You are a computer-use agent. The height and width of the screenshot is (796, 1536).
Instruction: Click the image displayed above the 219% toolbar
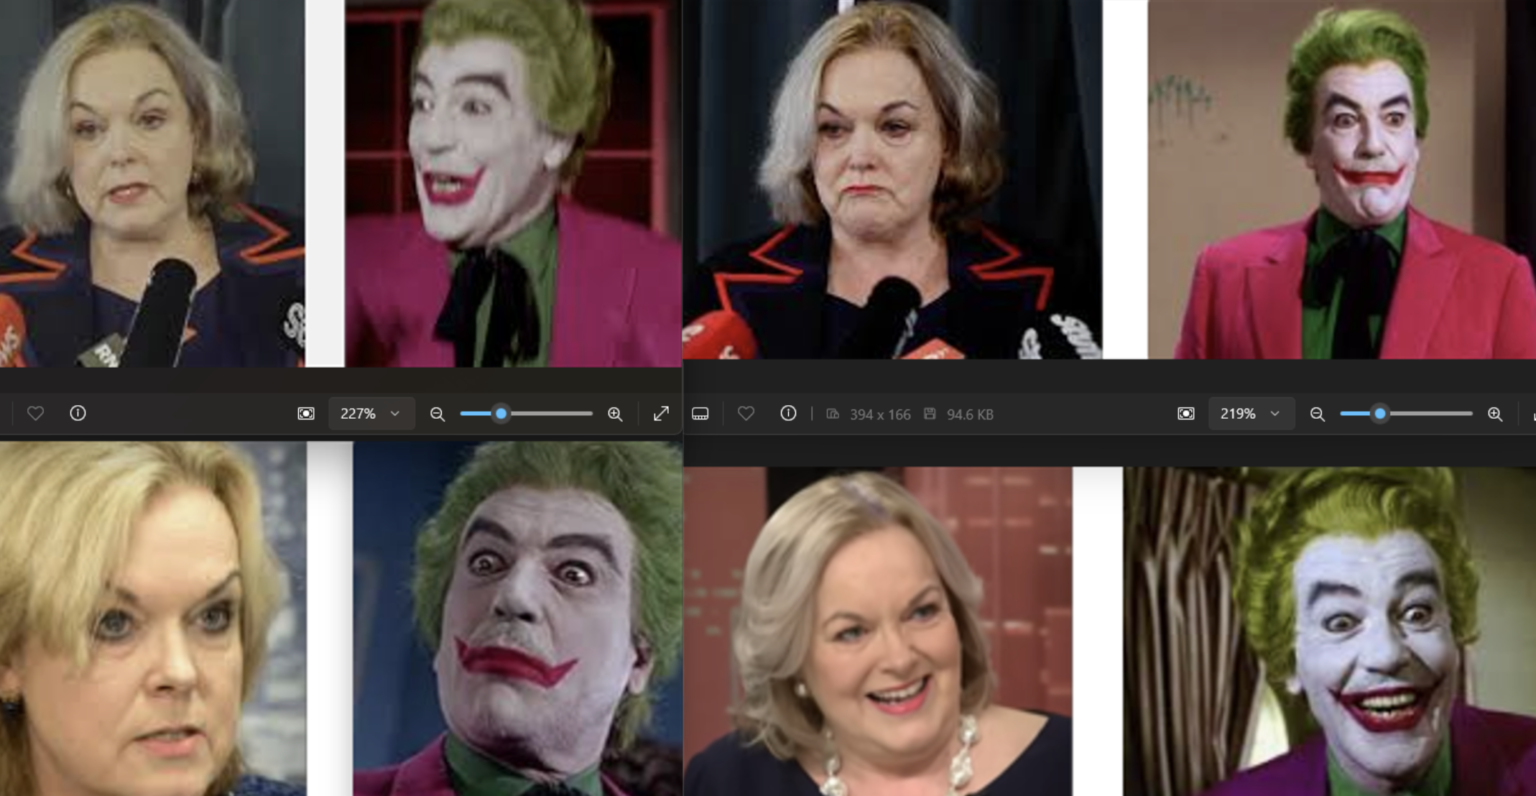(x=1108, y=180)
